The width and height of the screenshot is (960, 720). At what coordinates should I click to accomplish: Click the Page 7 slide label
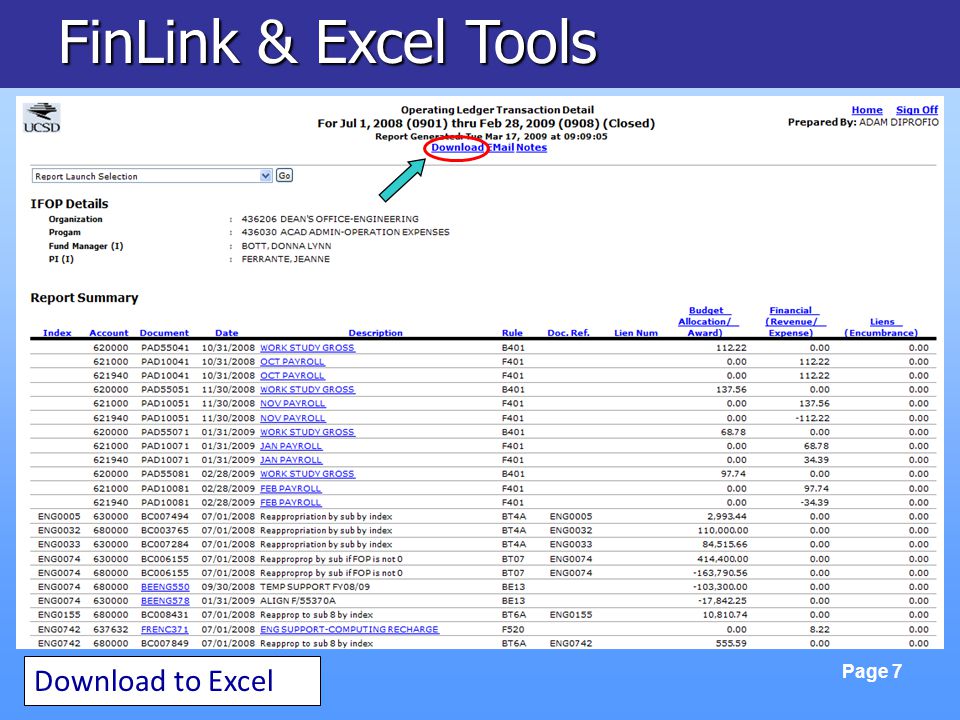pyautogui.click(x=872, y=672)
